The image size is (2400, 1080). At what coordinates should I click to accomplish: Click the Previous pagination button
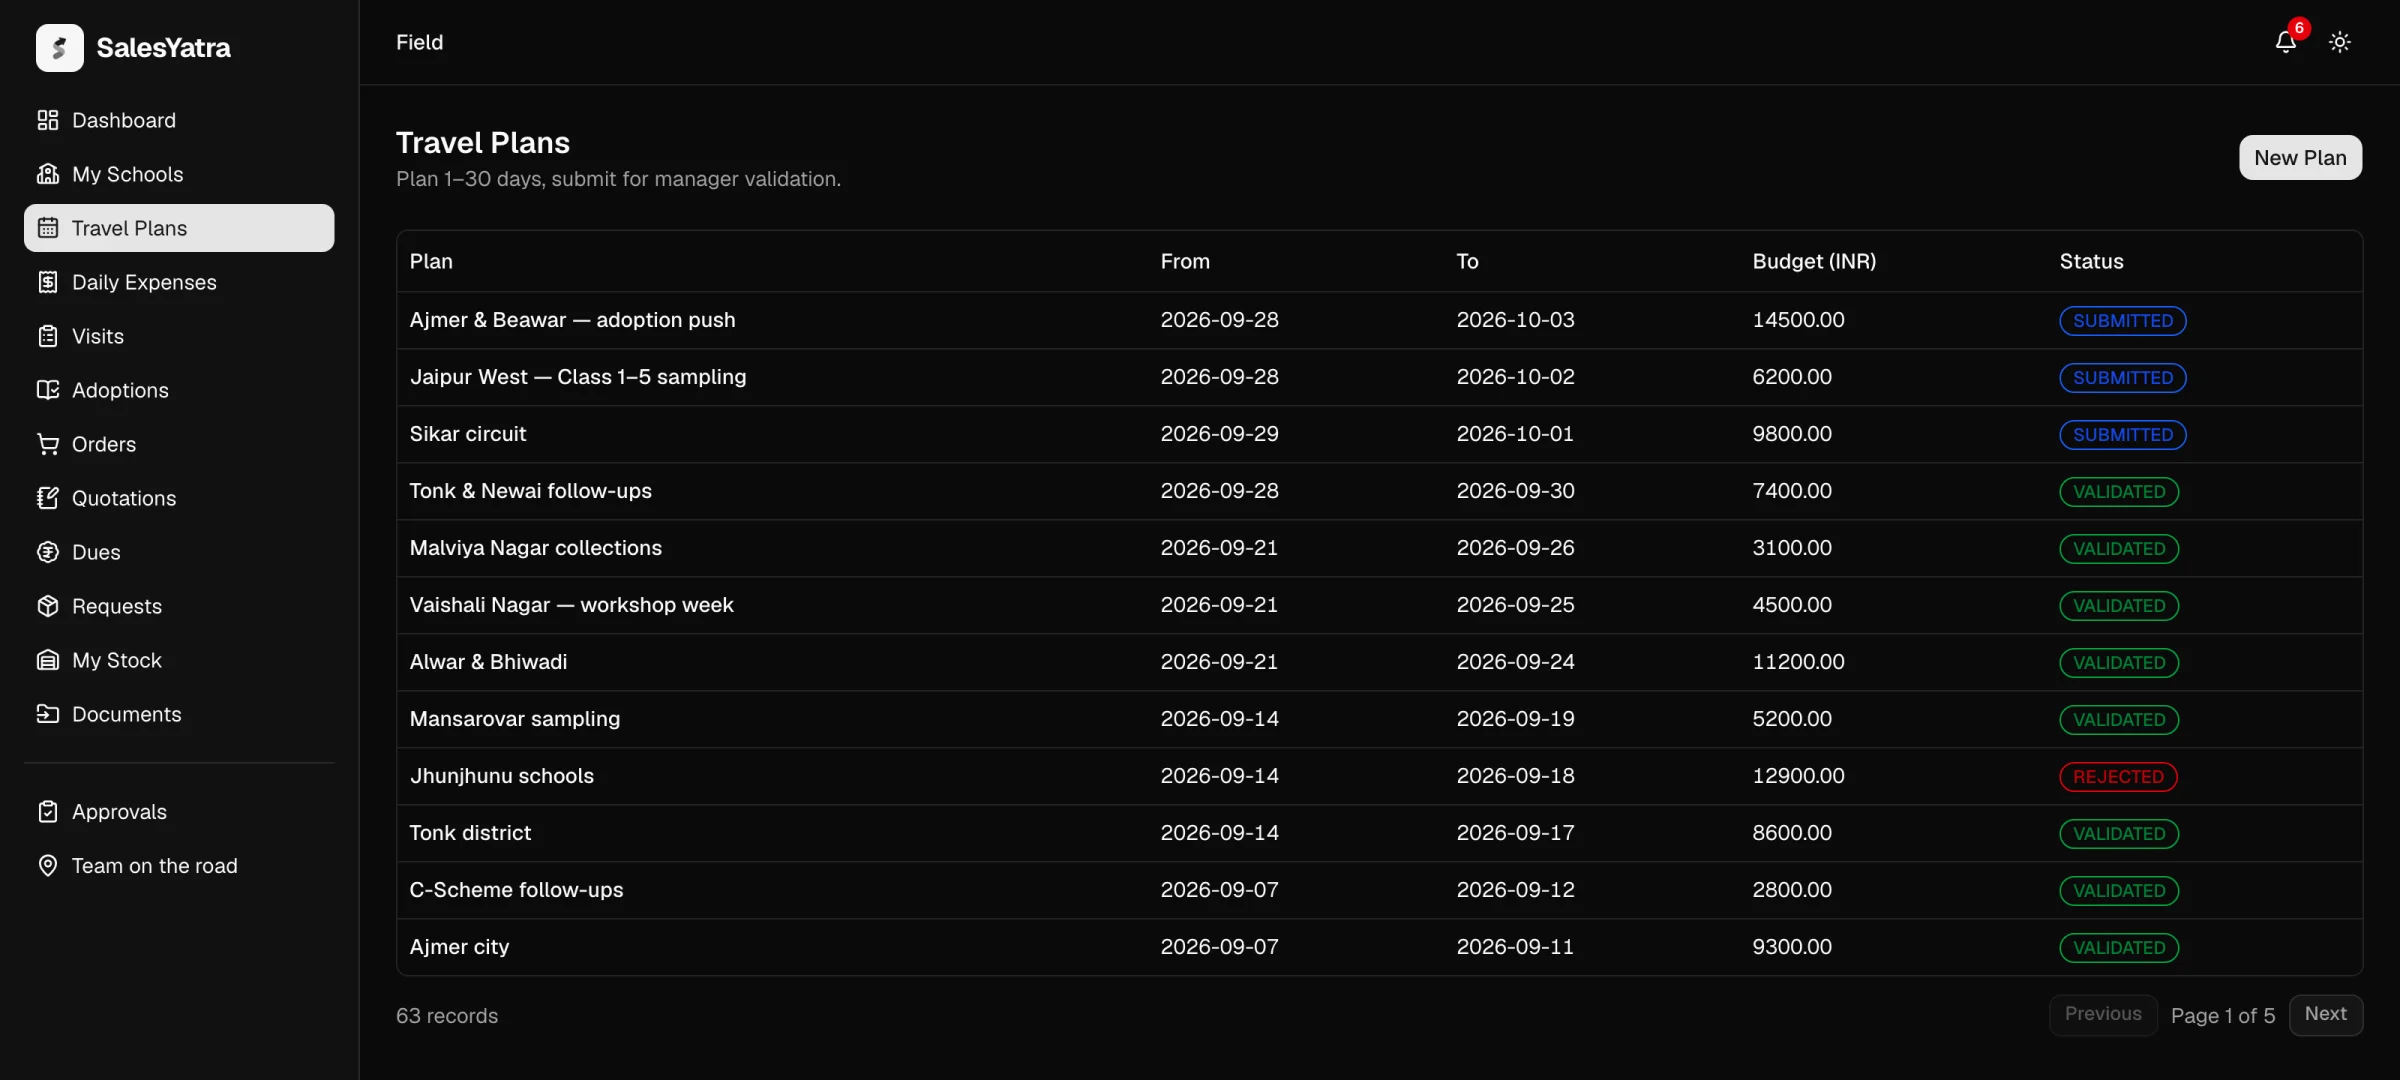point(2103,1014)
